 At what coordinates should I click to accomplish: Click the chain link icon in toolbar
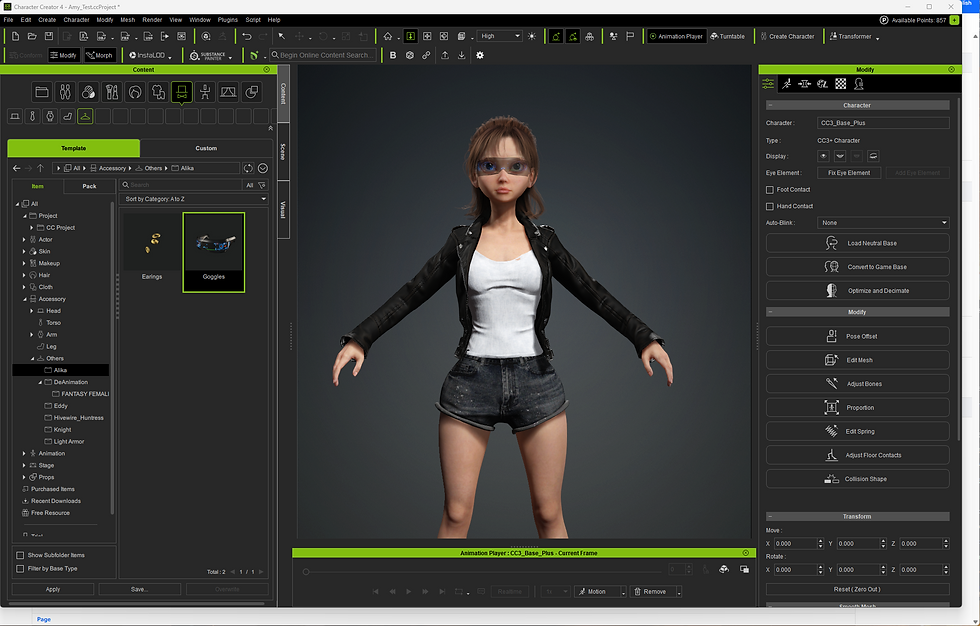[x=426, y=55]
